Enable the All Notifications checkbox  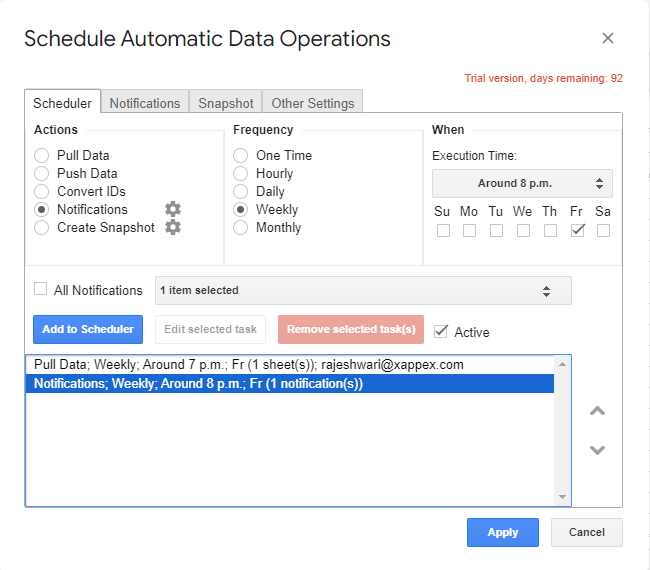40,289
